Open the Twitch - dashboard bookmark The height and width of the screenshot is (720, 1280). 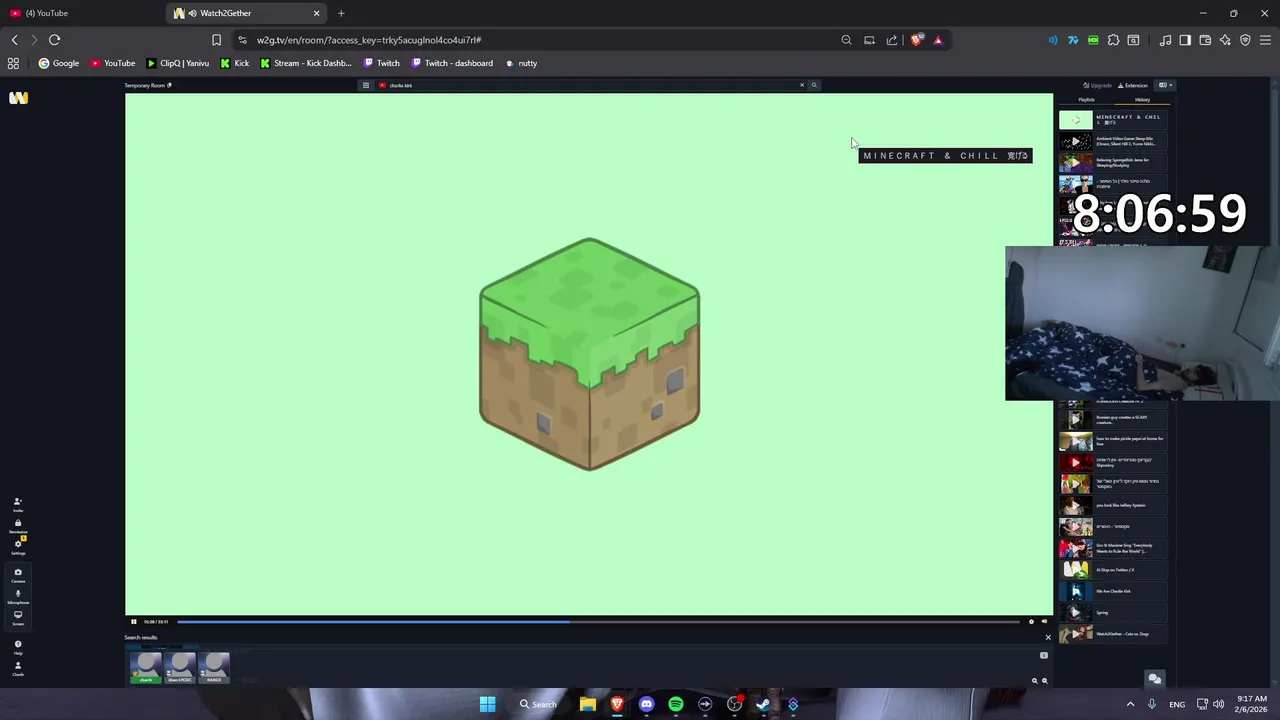click(452, 63)
